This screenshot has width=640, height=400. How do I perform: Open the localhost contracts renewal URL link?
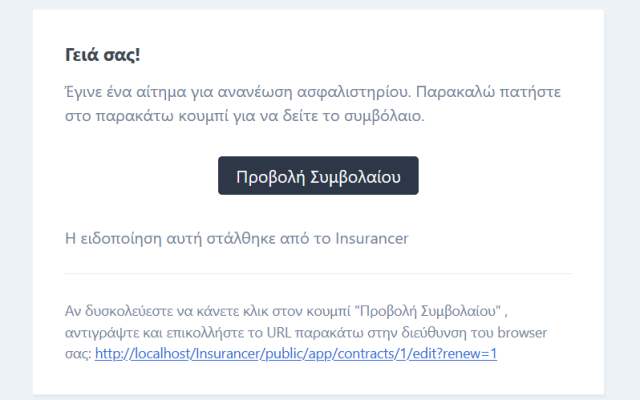tap(296, 354)
